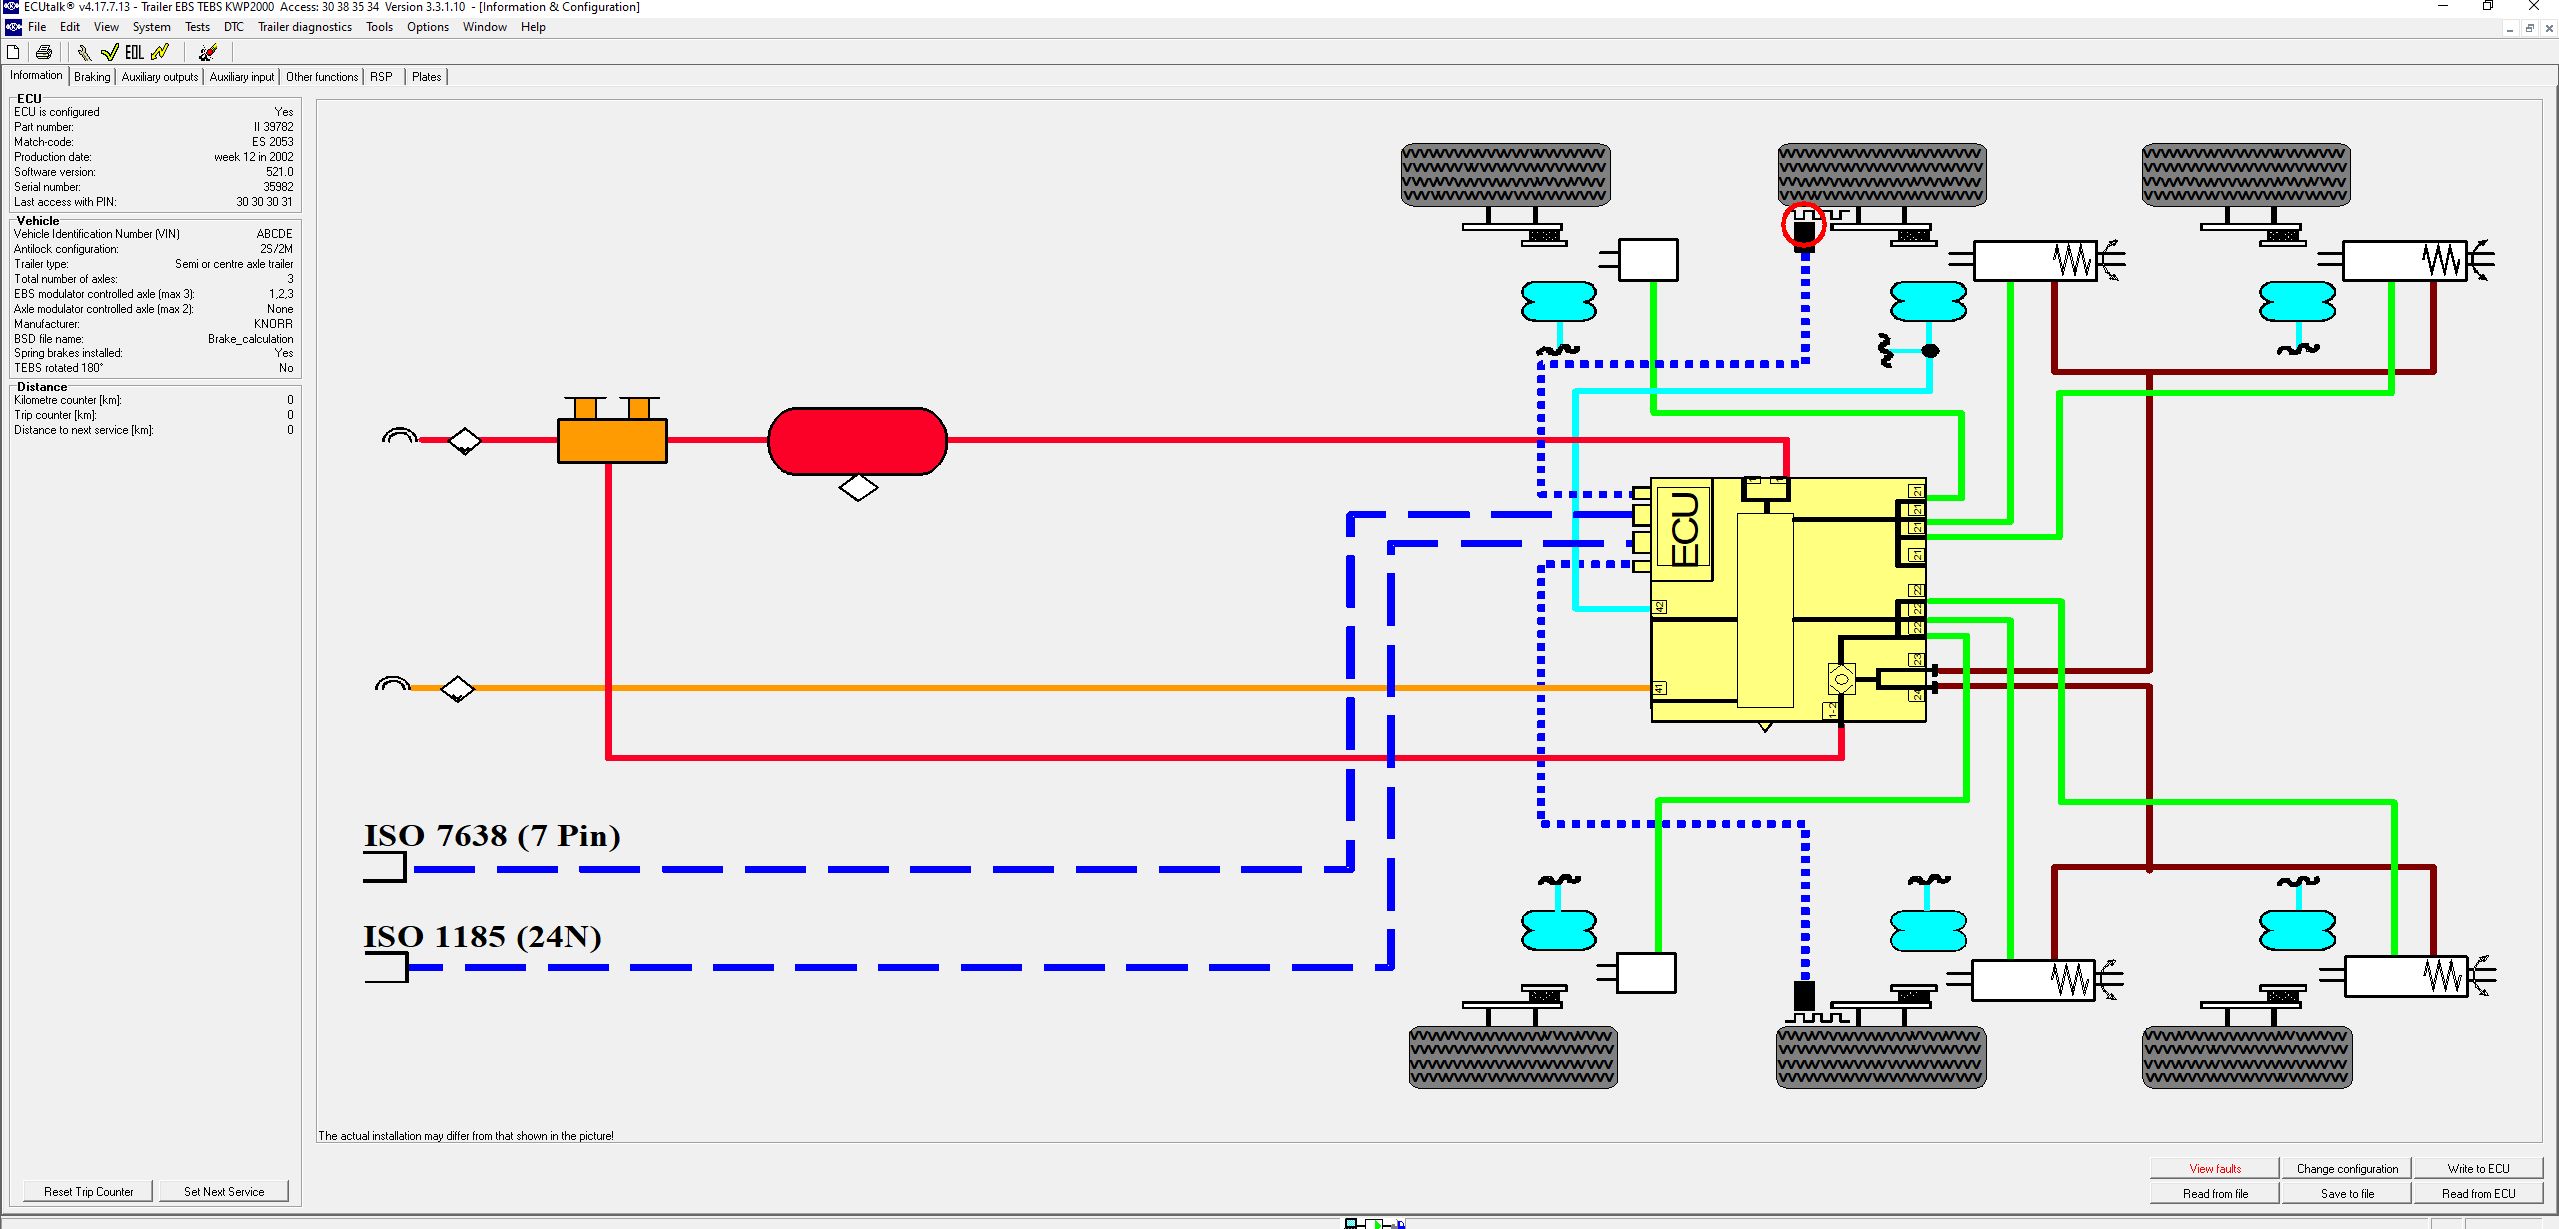Image resolution: width=2559 pixels, height=1229 pixels.
Task: Click the green checkmark verification icon
Action: [110, 52]
